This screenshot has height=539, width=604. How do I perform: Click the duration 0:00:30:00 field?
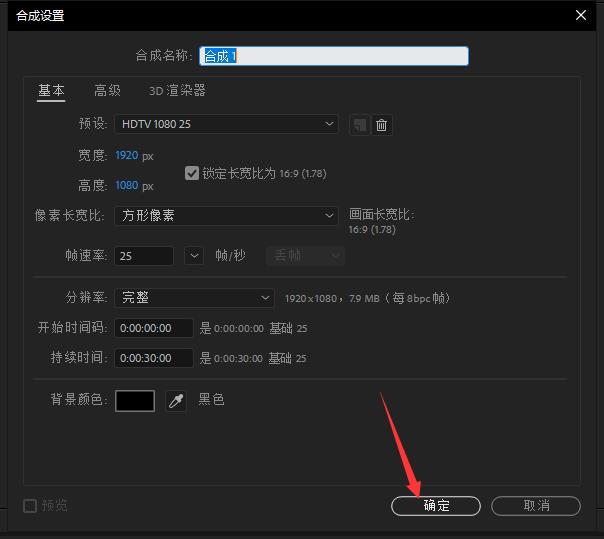point(153,358)
